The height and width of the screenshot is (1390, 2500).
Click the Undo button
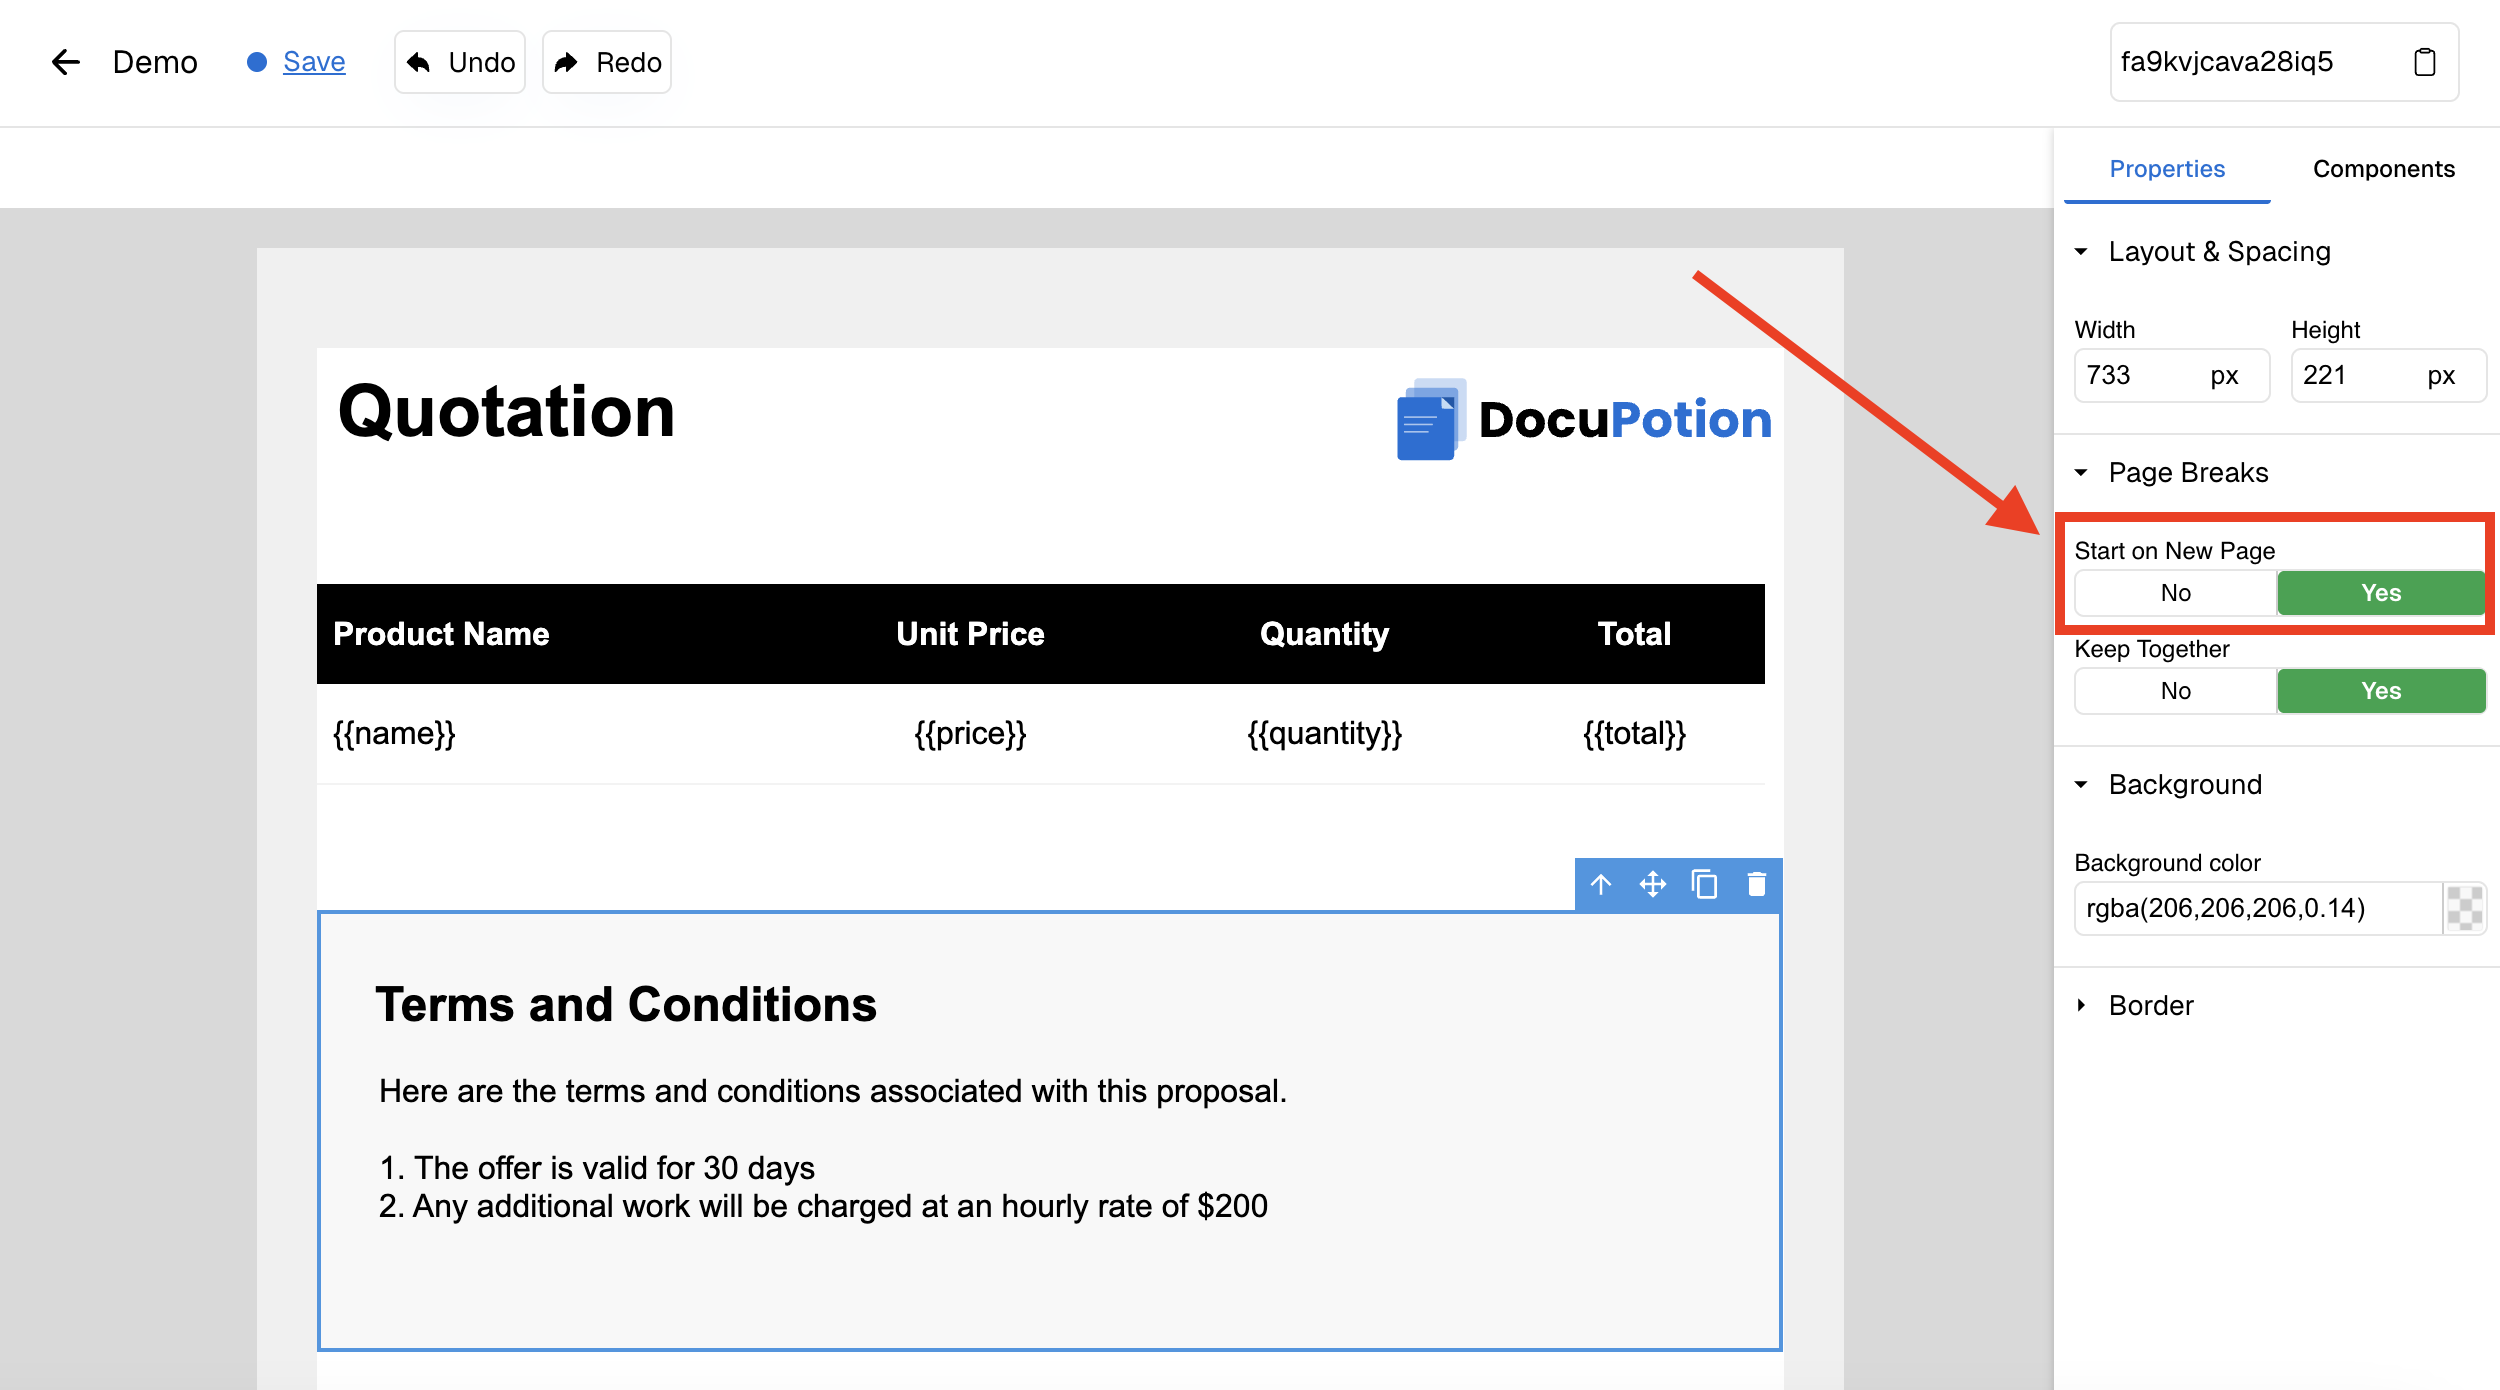pos(460,62)
